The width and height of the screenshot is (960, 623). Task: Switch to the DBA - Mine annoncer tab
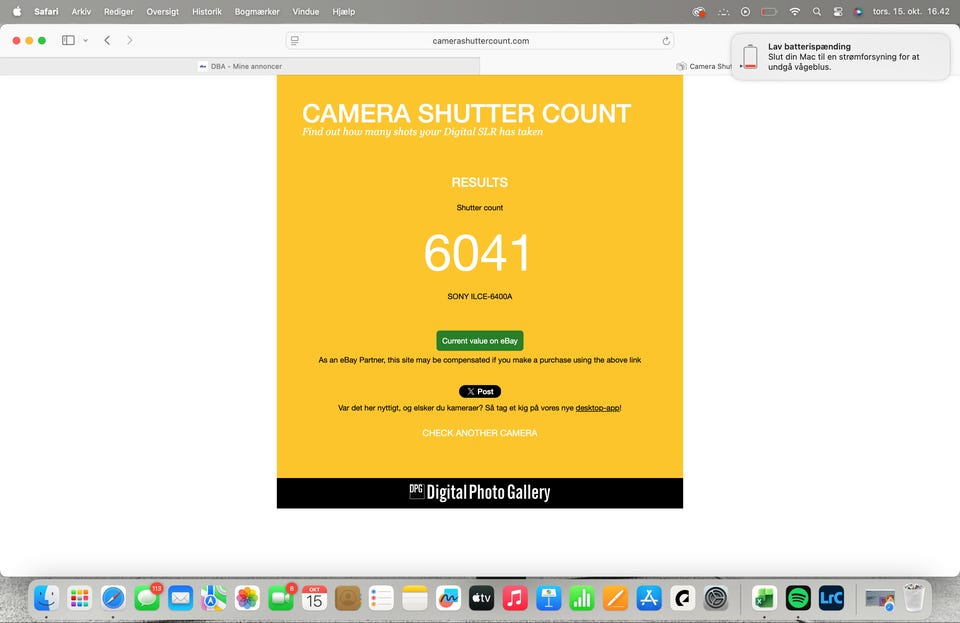240,66
